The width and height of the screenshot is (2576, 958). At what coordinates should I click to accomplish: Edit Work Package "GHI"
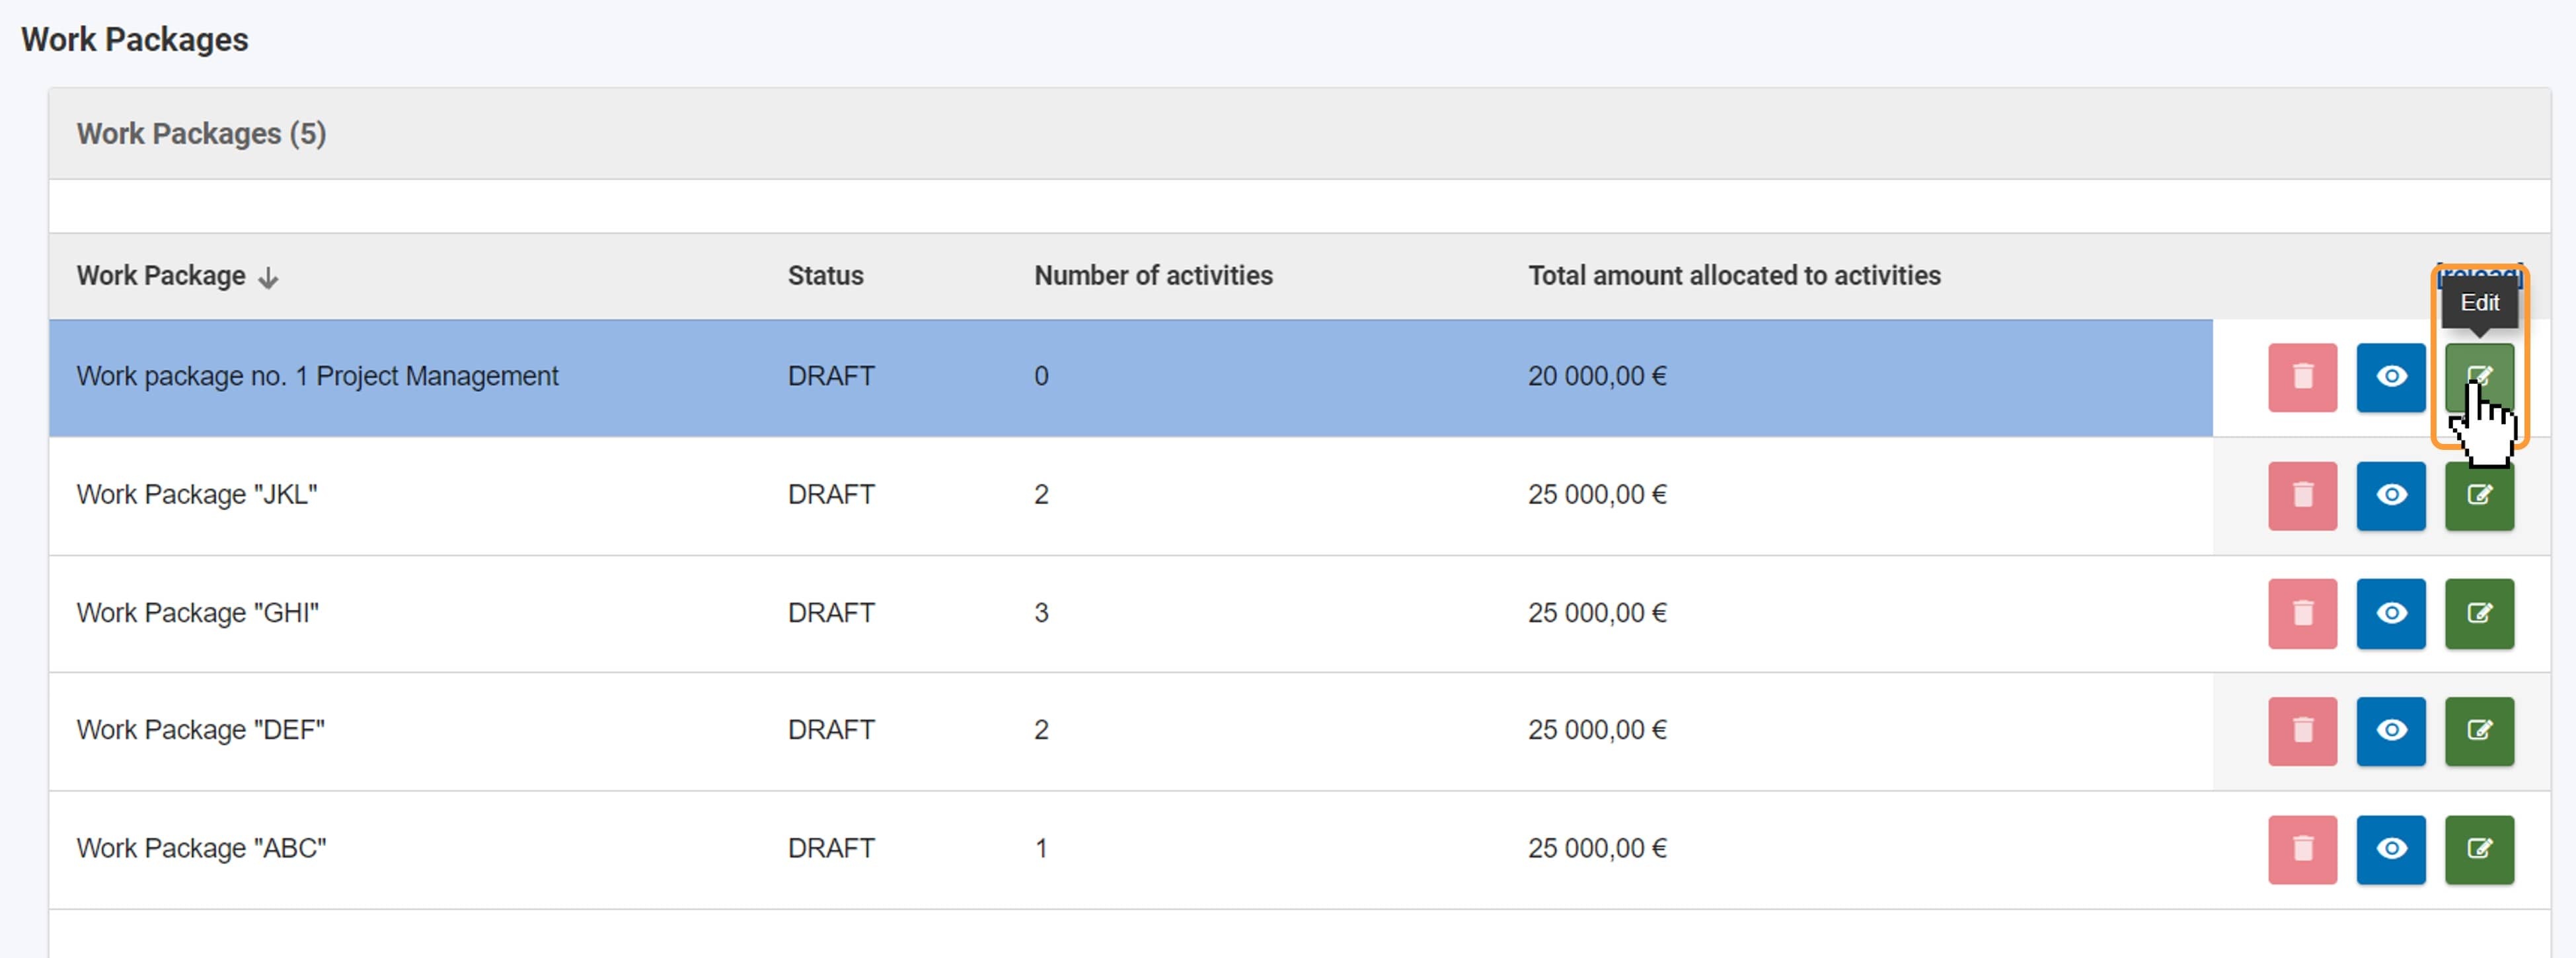click(2479, 613)
